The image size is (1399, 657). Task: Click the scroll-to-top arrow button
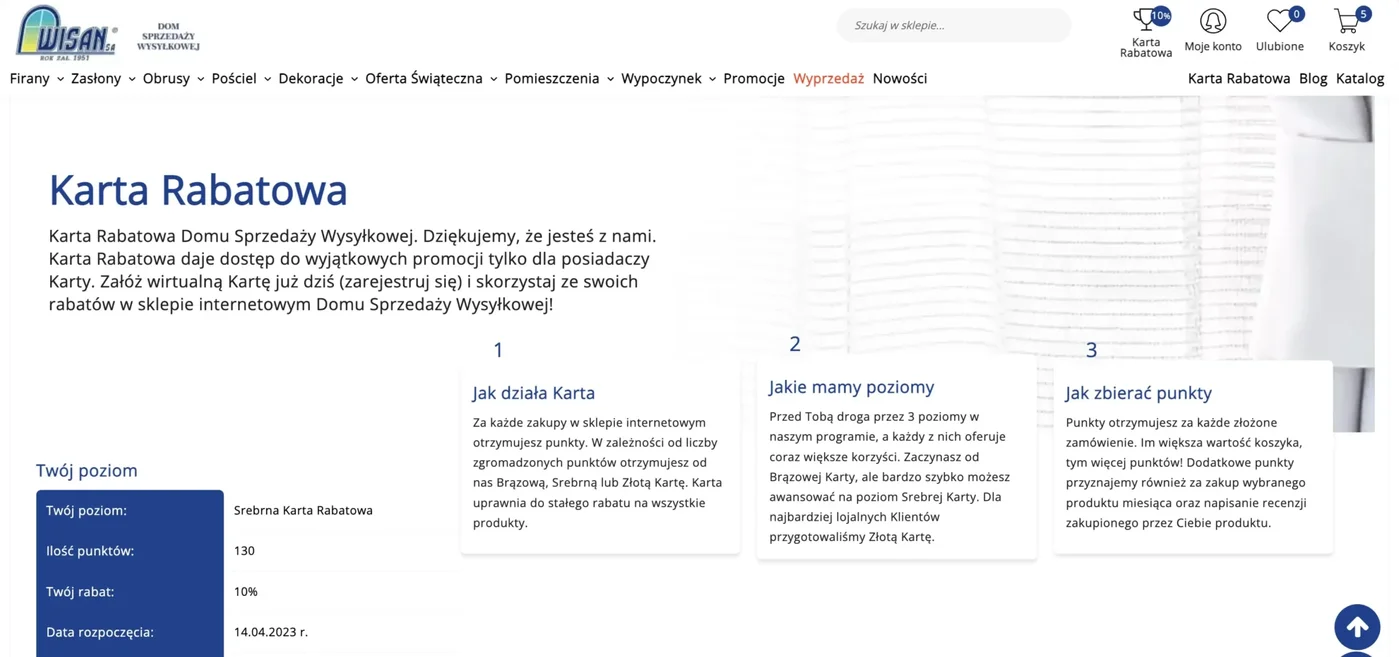pyautogui.click(x=1357, y=627)
